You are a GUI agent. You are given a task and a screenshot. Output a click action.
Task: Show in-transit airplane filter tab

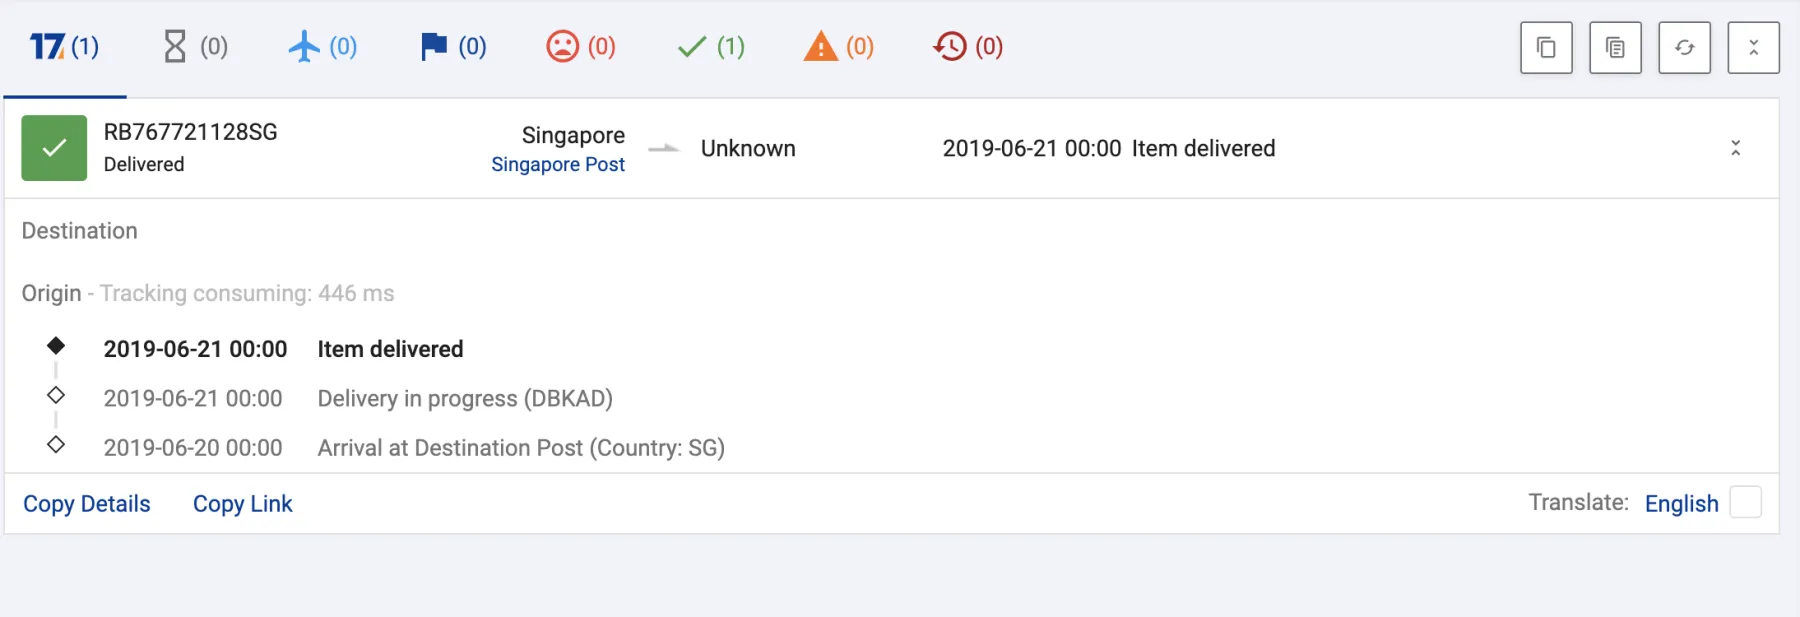click(x=322, y=47)
